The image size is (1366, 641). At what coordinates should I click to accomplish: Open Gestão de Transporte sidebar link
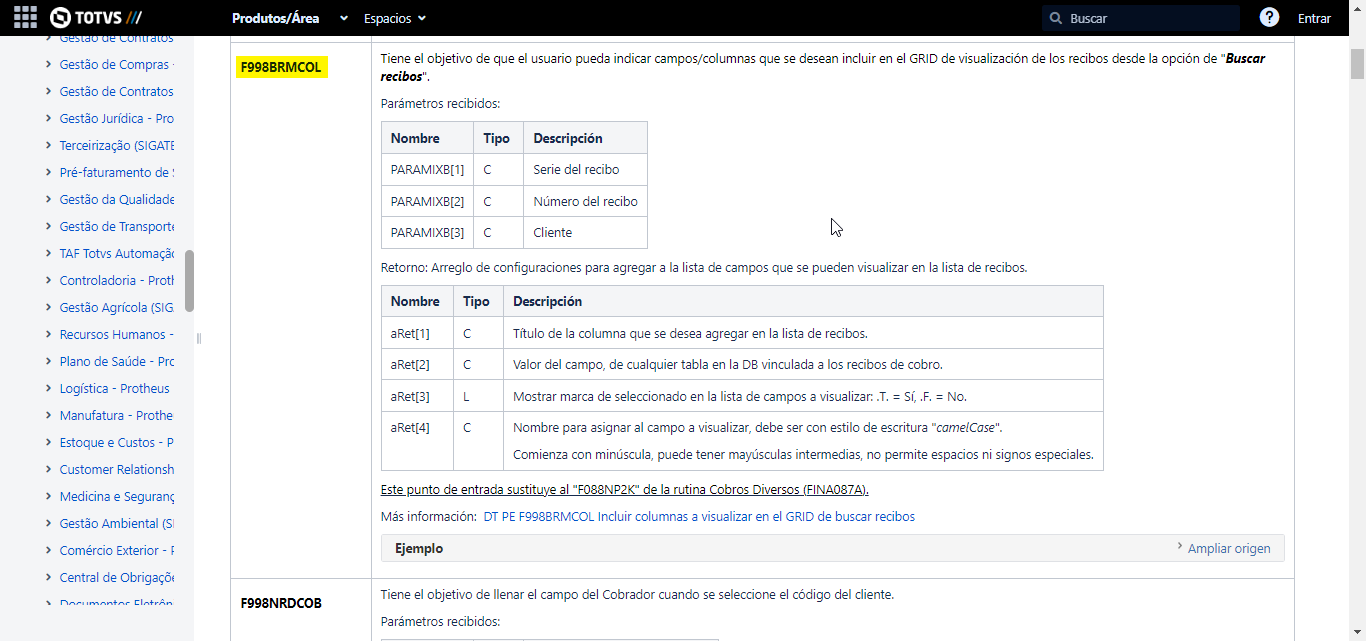coord(117,227)
